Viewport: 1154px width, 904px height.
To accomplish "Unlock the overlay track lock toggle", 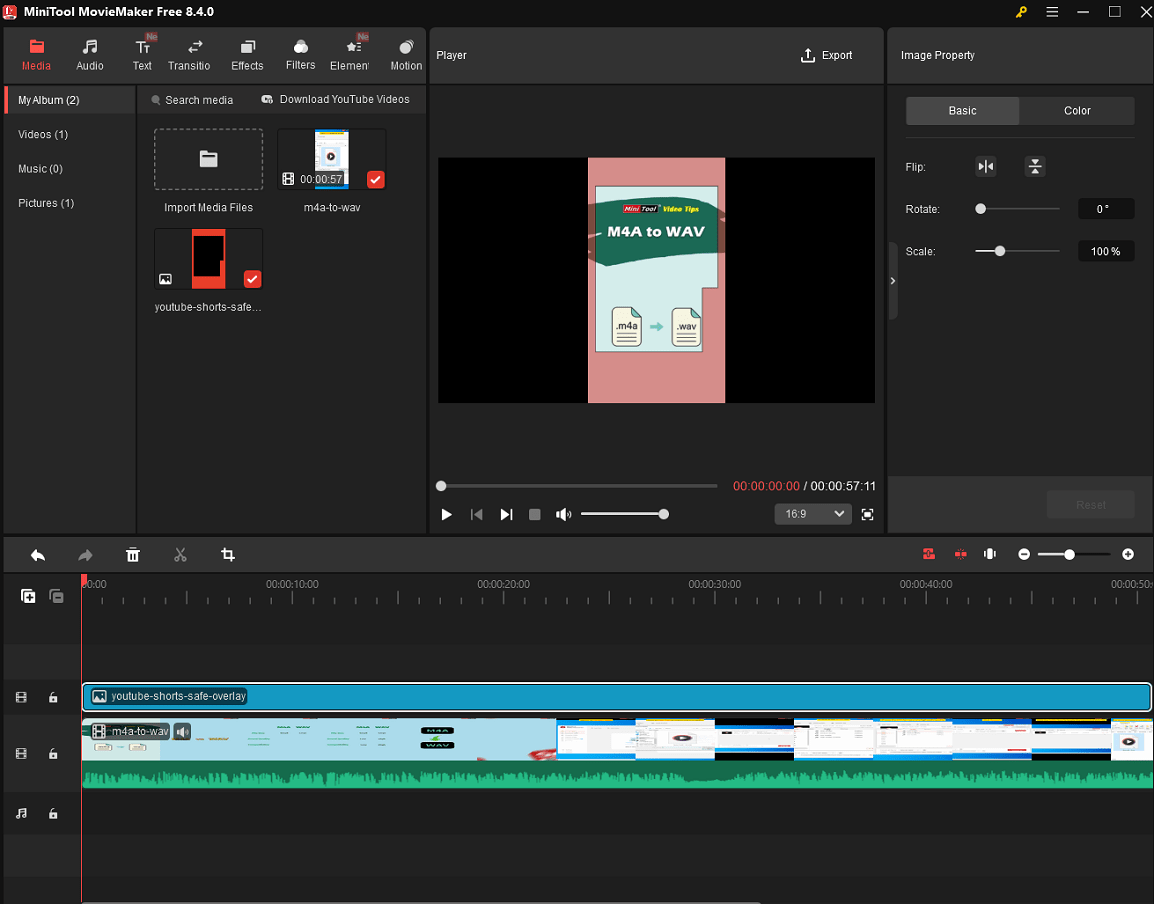I will click(x=54, y=697).
